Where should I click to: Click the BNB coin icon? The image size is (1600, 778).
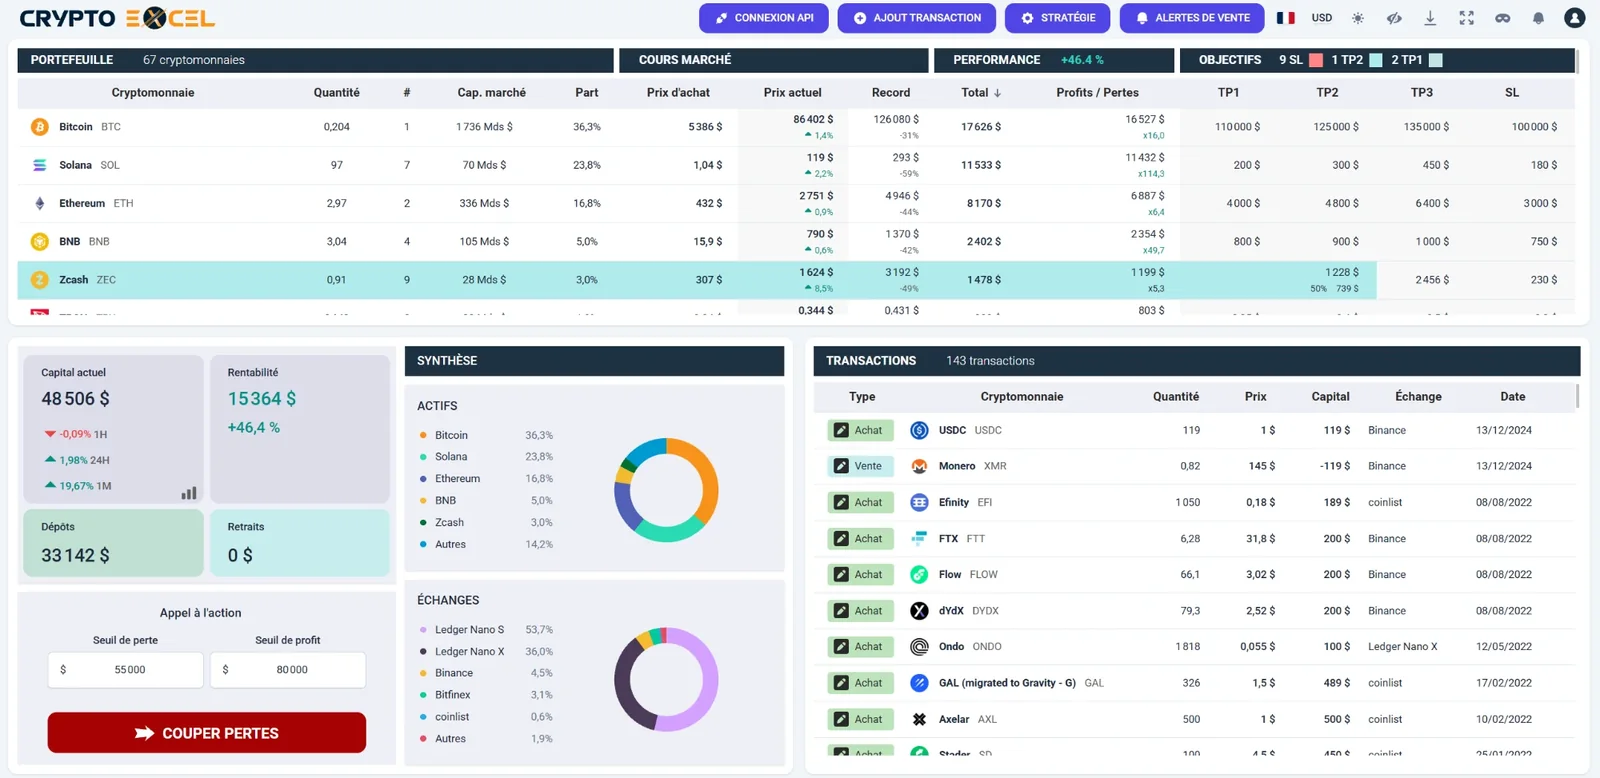pos(40,241)
